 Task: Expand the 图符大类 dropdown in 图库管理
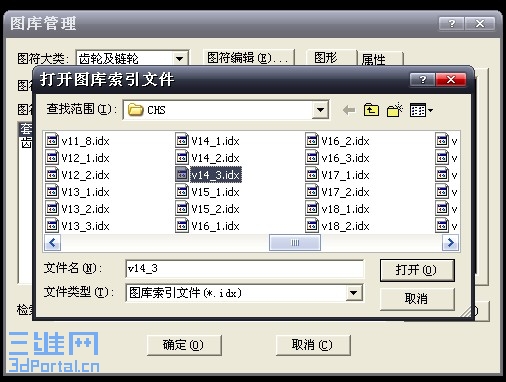(179, 59)
